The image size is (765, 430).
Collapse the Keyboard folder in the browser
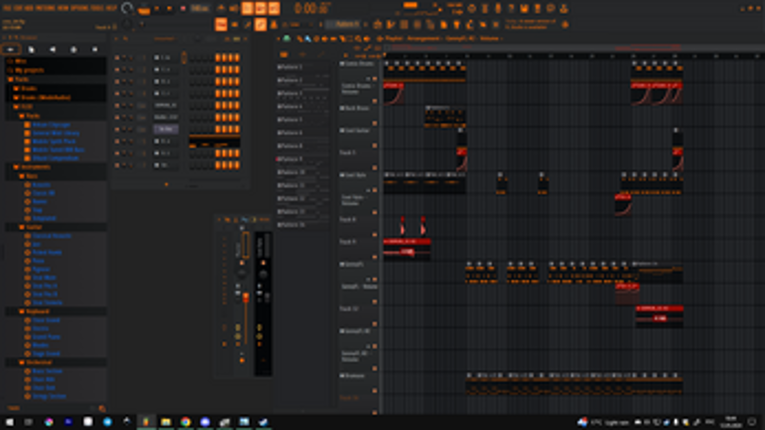pyautogui.click(x=37, y=311)
